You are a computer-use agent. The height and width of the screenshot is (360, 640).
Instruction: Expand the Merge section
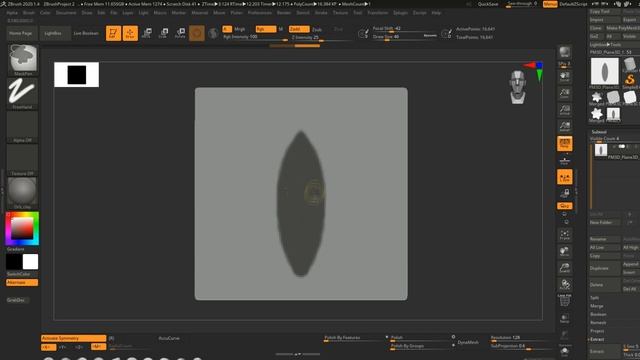[596, 306]
